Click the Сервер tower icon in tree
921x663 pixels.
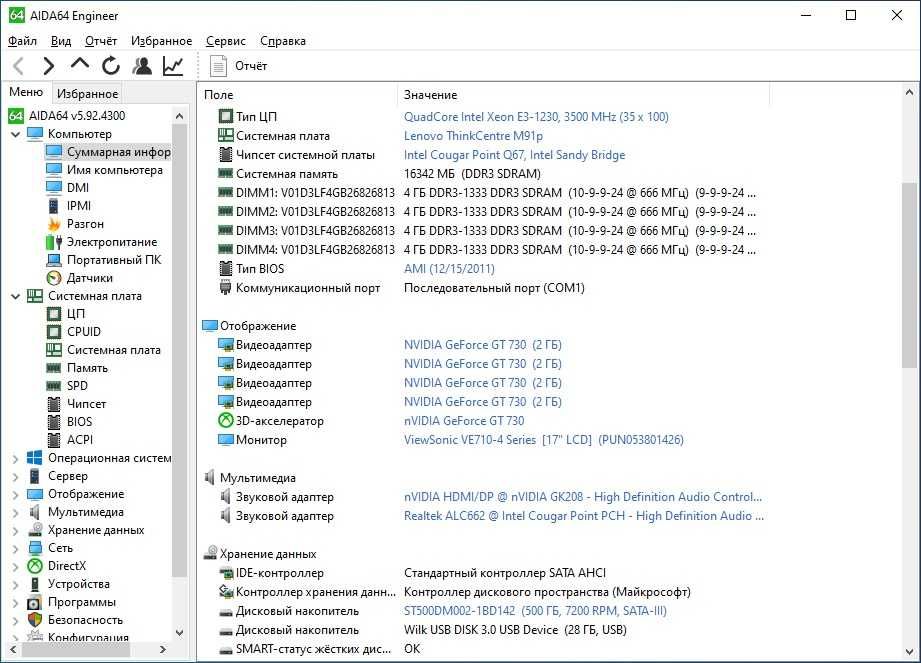point(35,476)
